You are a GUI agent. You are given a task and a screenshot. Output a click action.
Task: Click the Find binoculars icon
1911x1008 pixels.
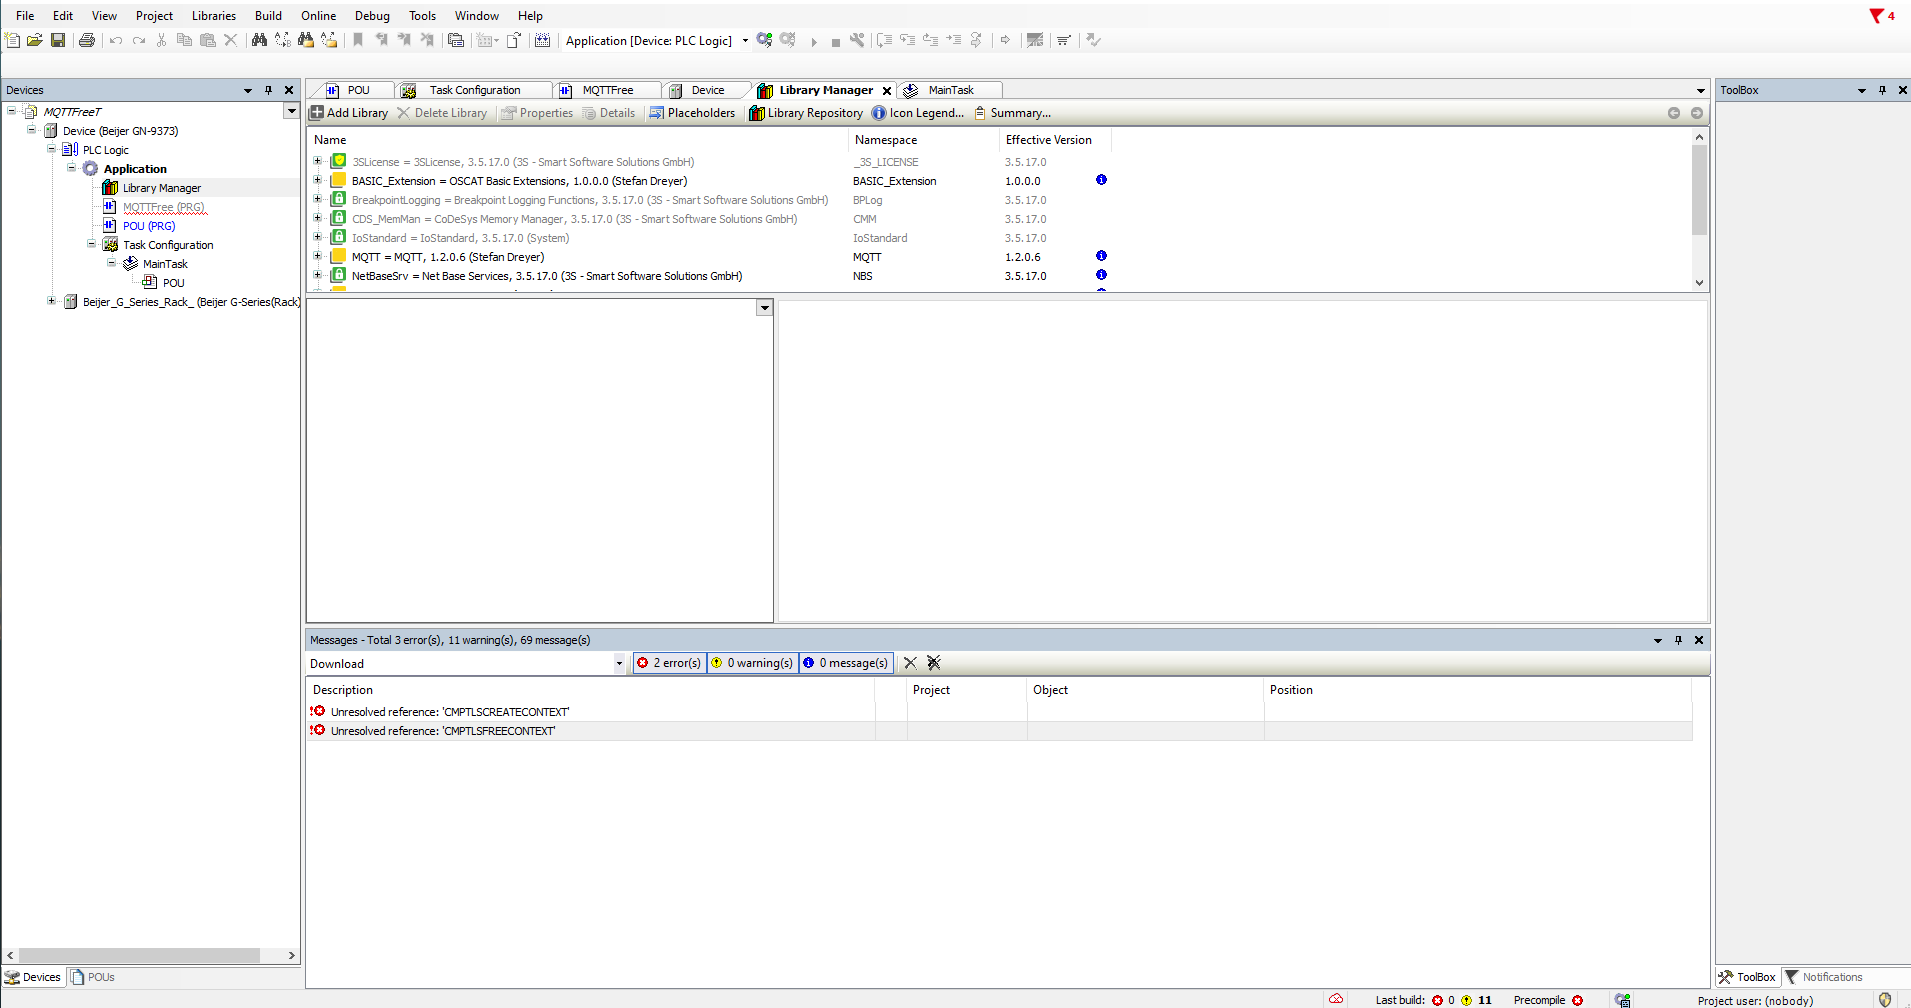(x=259, y=40)
